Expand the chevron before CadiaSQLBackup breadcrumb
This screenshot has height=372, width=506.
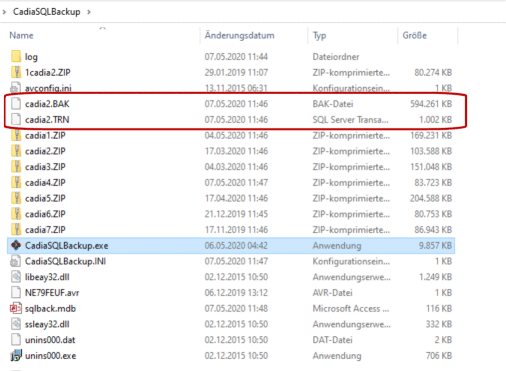click(x=4, y=12)
